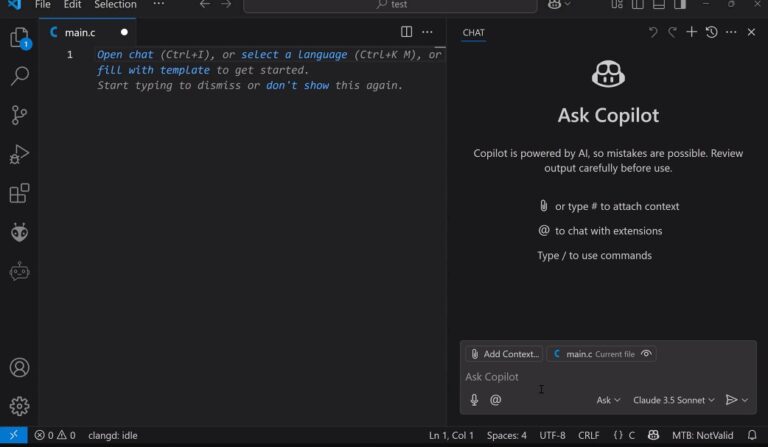Open Chat panel more options ellipsis
The width and height of the screenshot is (768, 447).
tap(731, 32)
